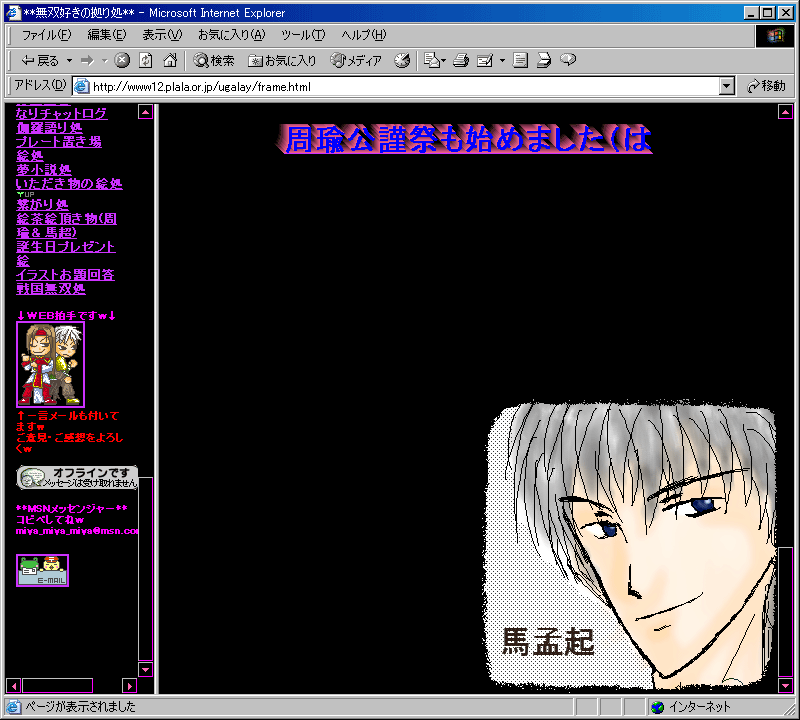The image size is (800, 720).
Task: Click the sidebar's vertical scrollbar thumb
Action: (x=145, y=569)
